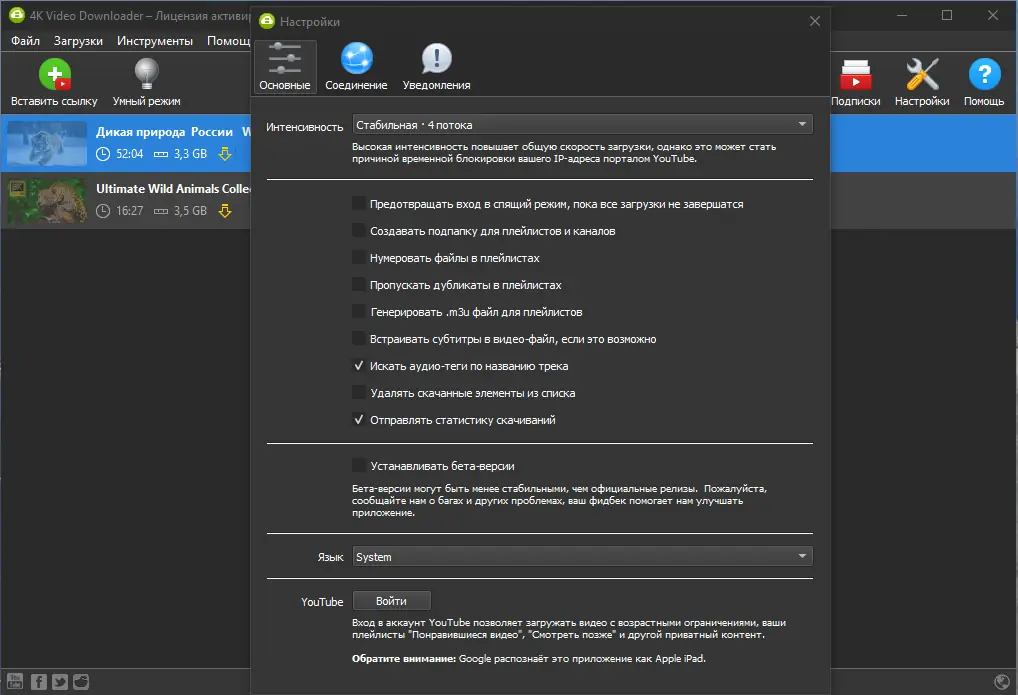
Task: Click download arrow icon for Дикая природа России
Action: coord(225,154)
